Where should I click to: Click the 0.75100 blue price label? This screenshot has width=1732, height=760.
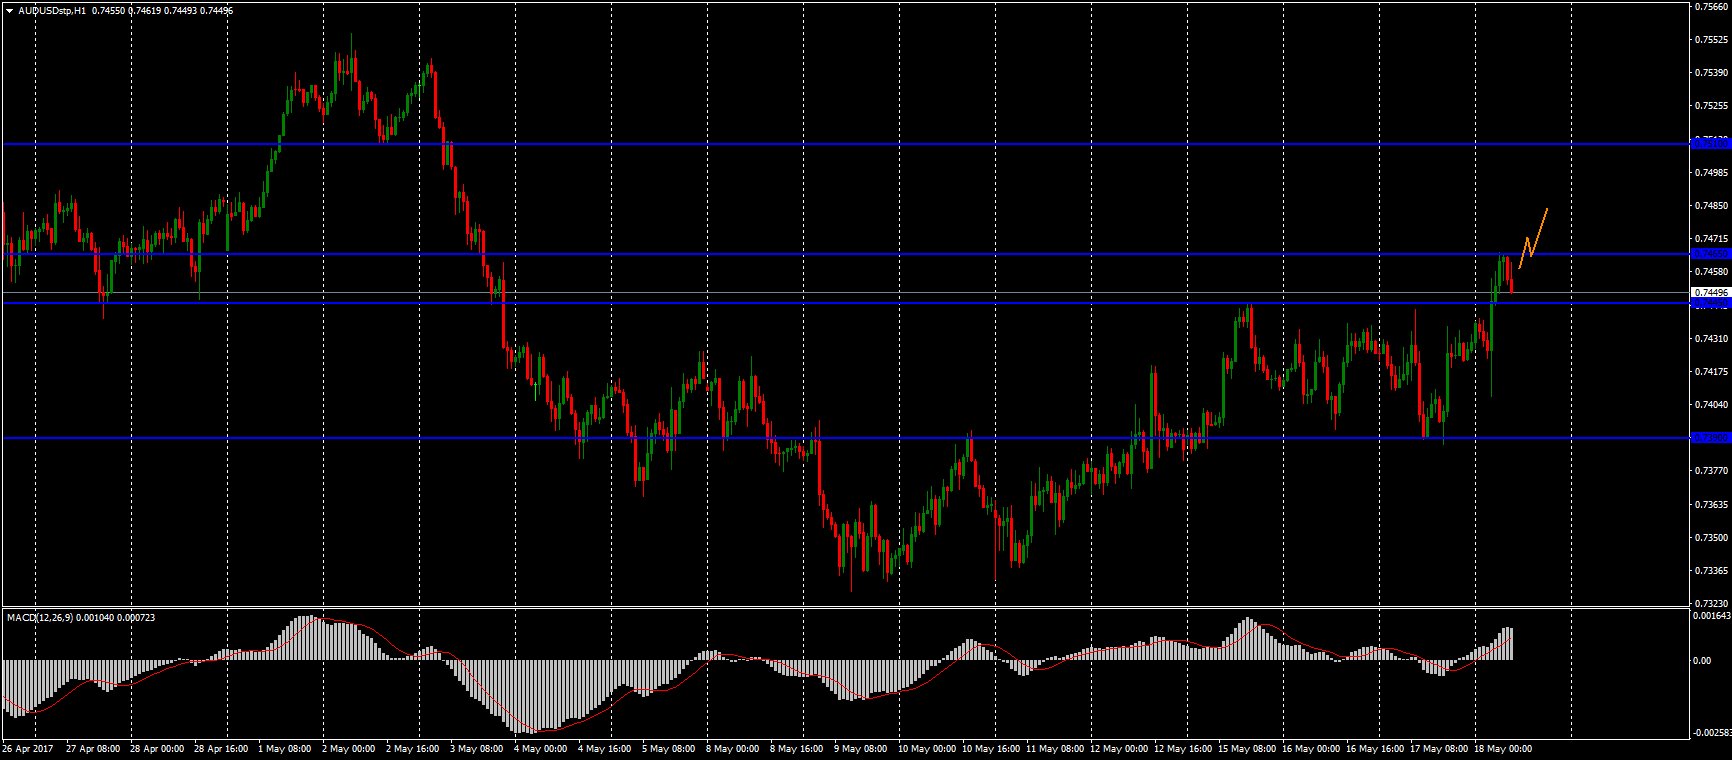click(1710, 144)
